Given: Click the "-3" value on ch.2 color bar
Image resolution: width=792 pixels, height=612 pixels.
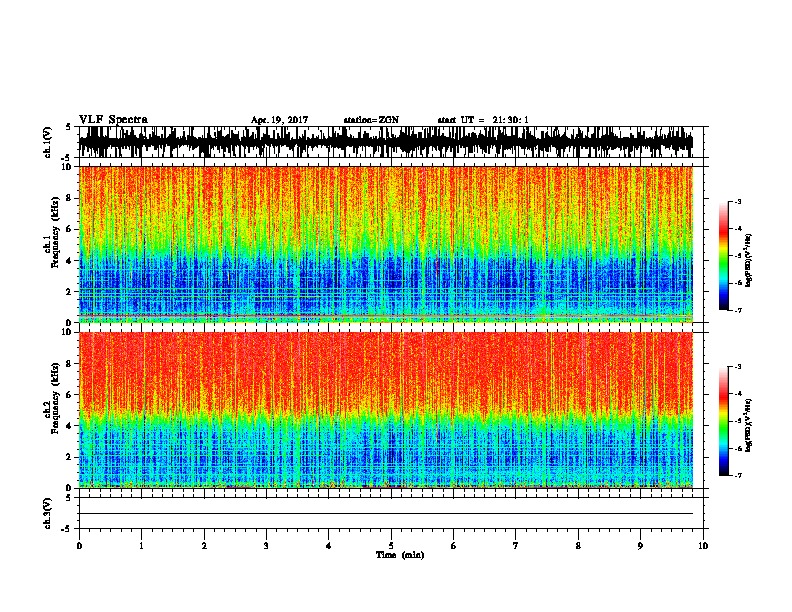Looking at the screenshot, I should point(737,367).
